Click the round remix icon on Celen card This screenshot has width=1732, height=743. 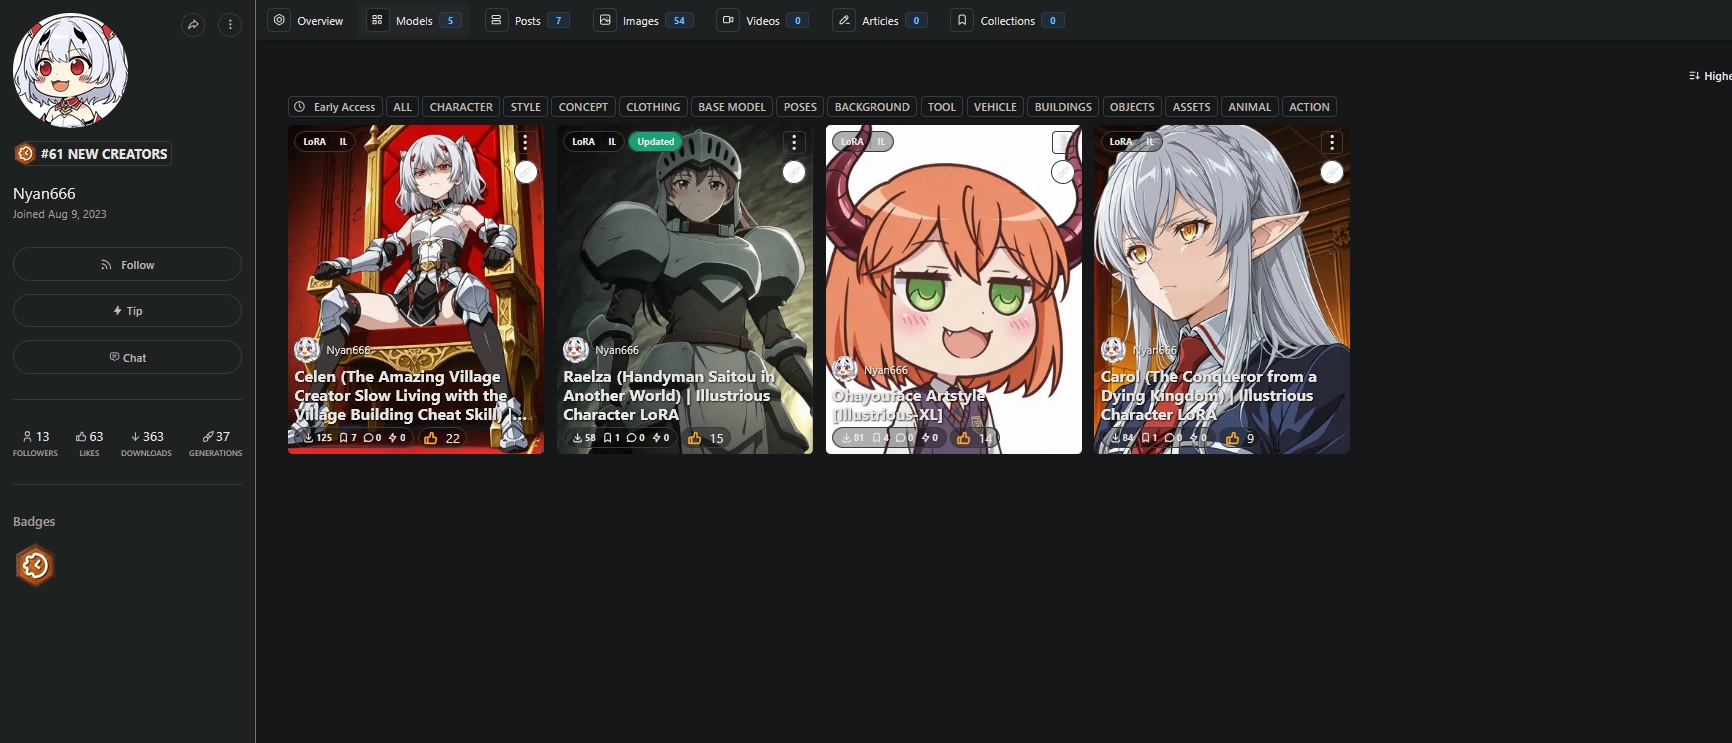525,172
